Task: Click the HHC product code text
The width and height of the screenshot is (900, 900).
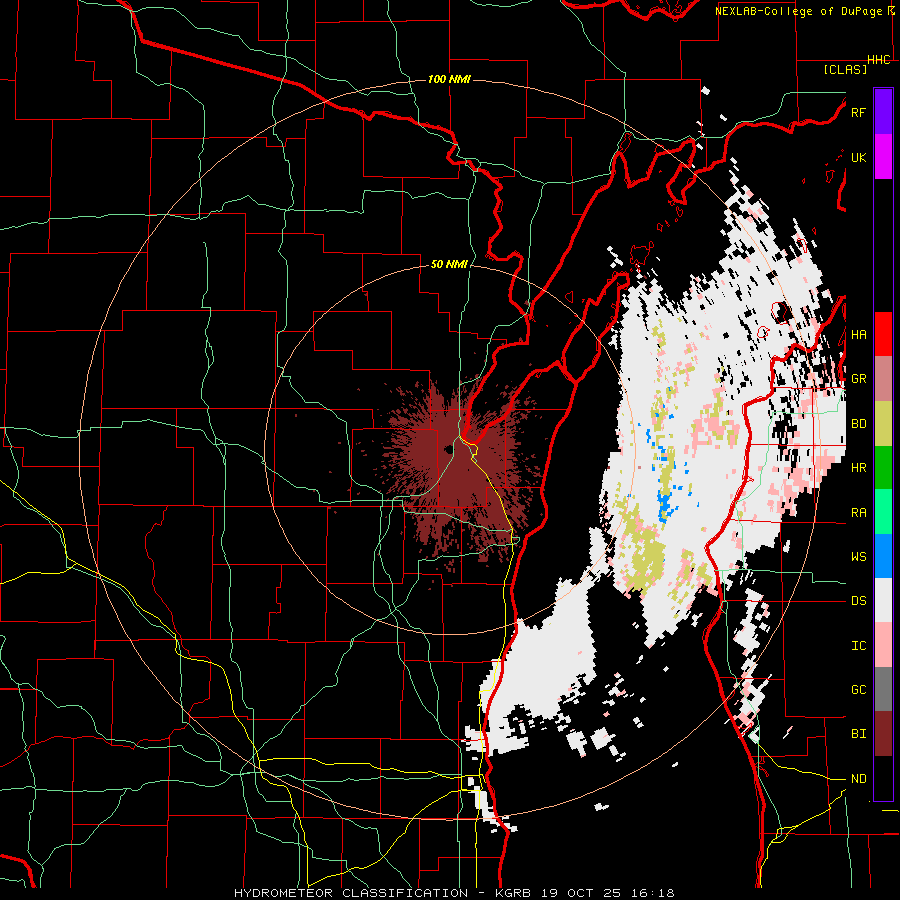Action: [879, 60]
